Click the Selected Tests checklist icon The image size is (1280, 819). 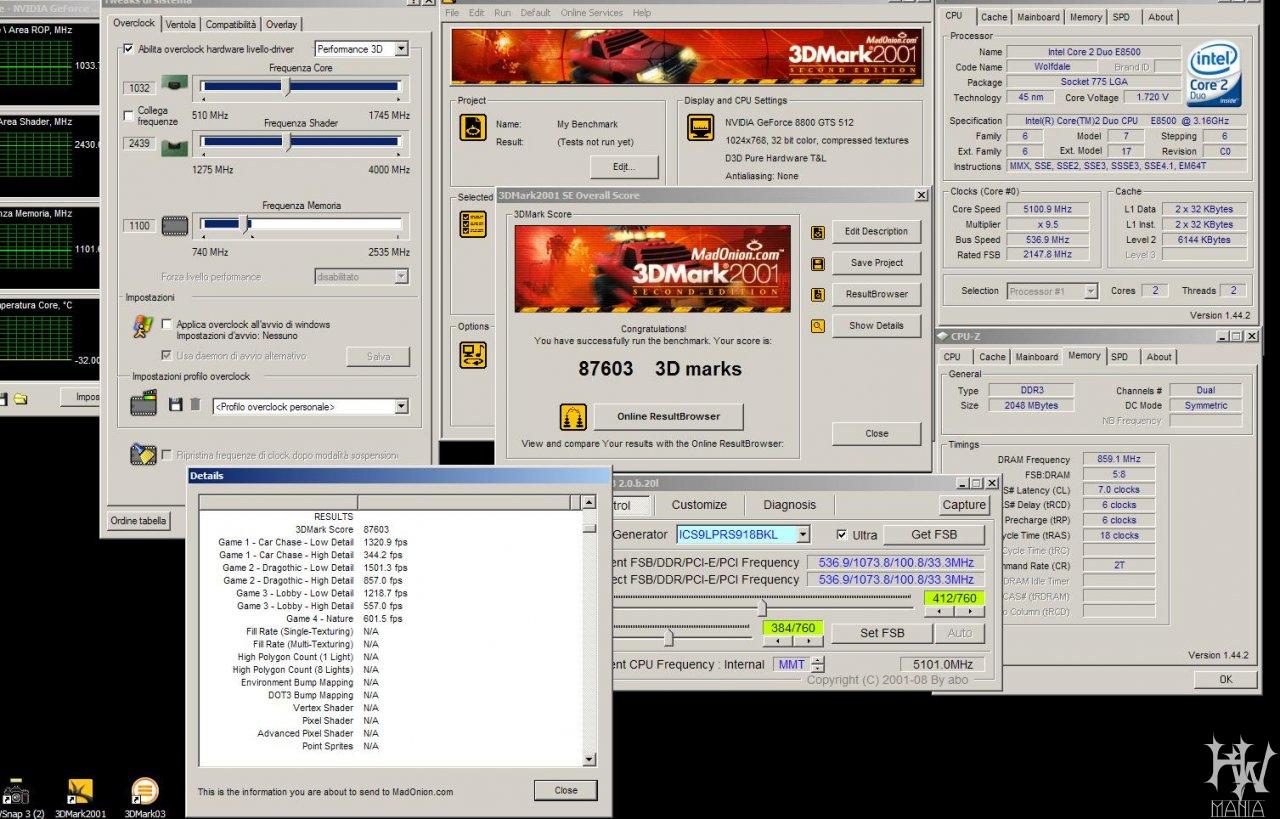tap(472, 224)
